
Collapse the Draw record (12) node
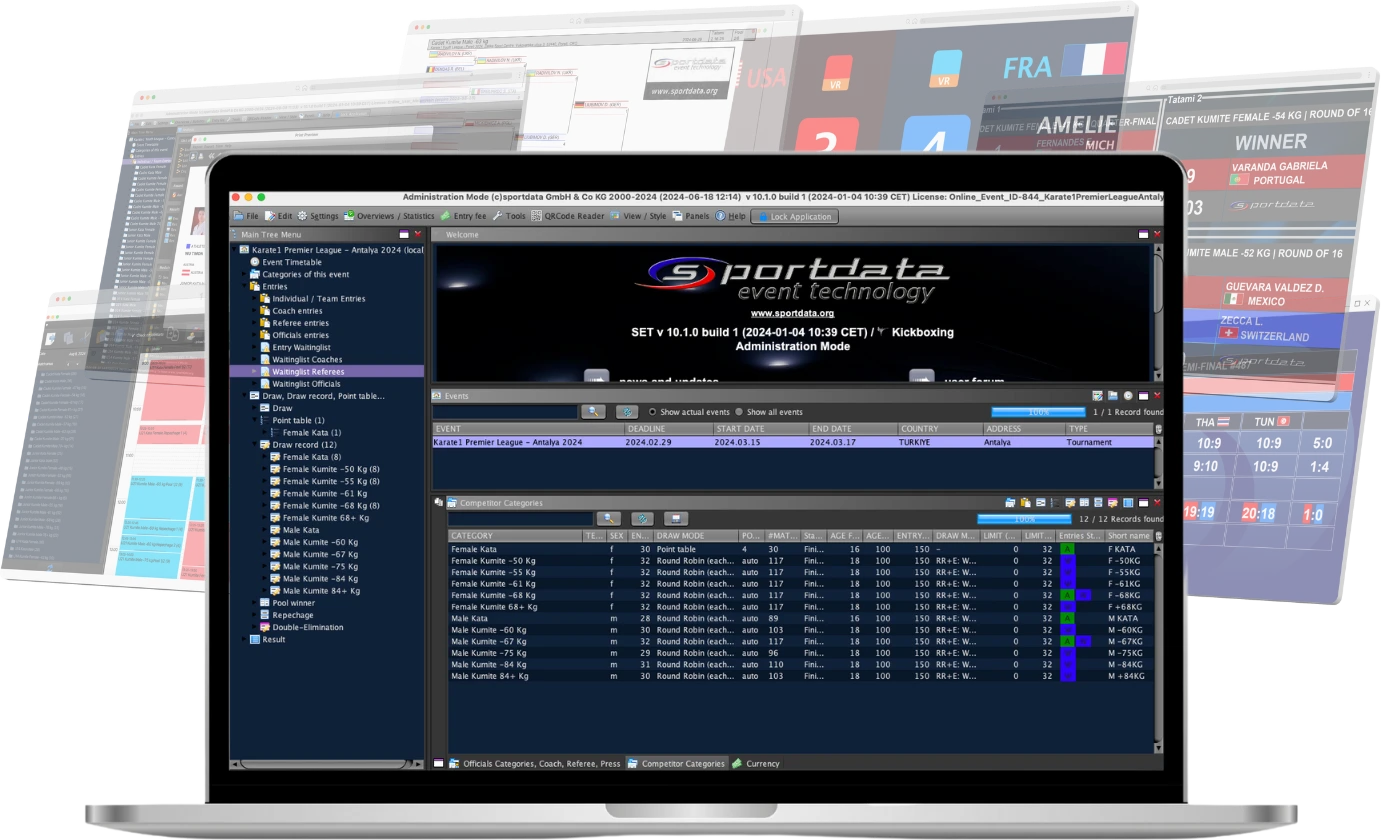pos(254,444)
